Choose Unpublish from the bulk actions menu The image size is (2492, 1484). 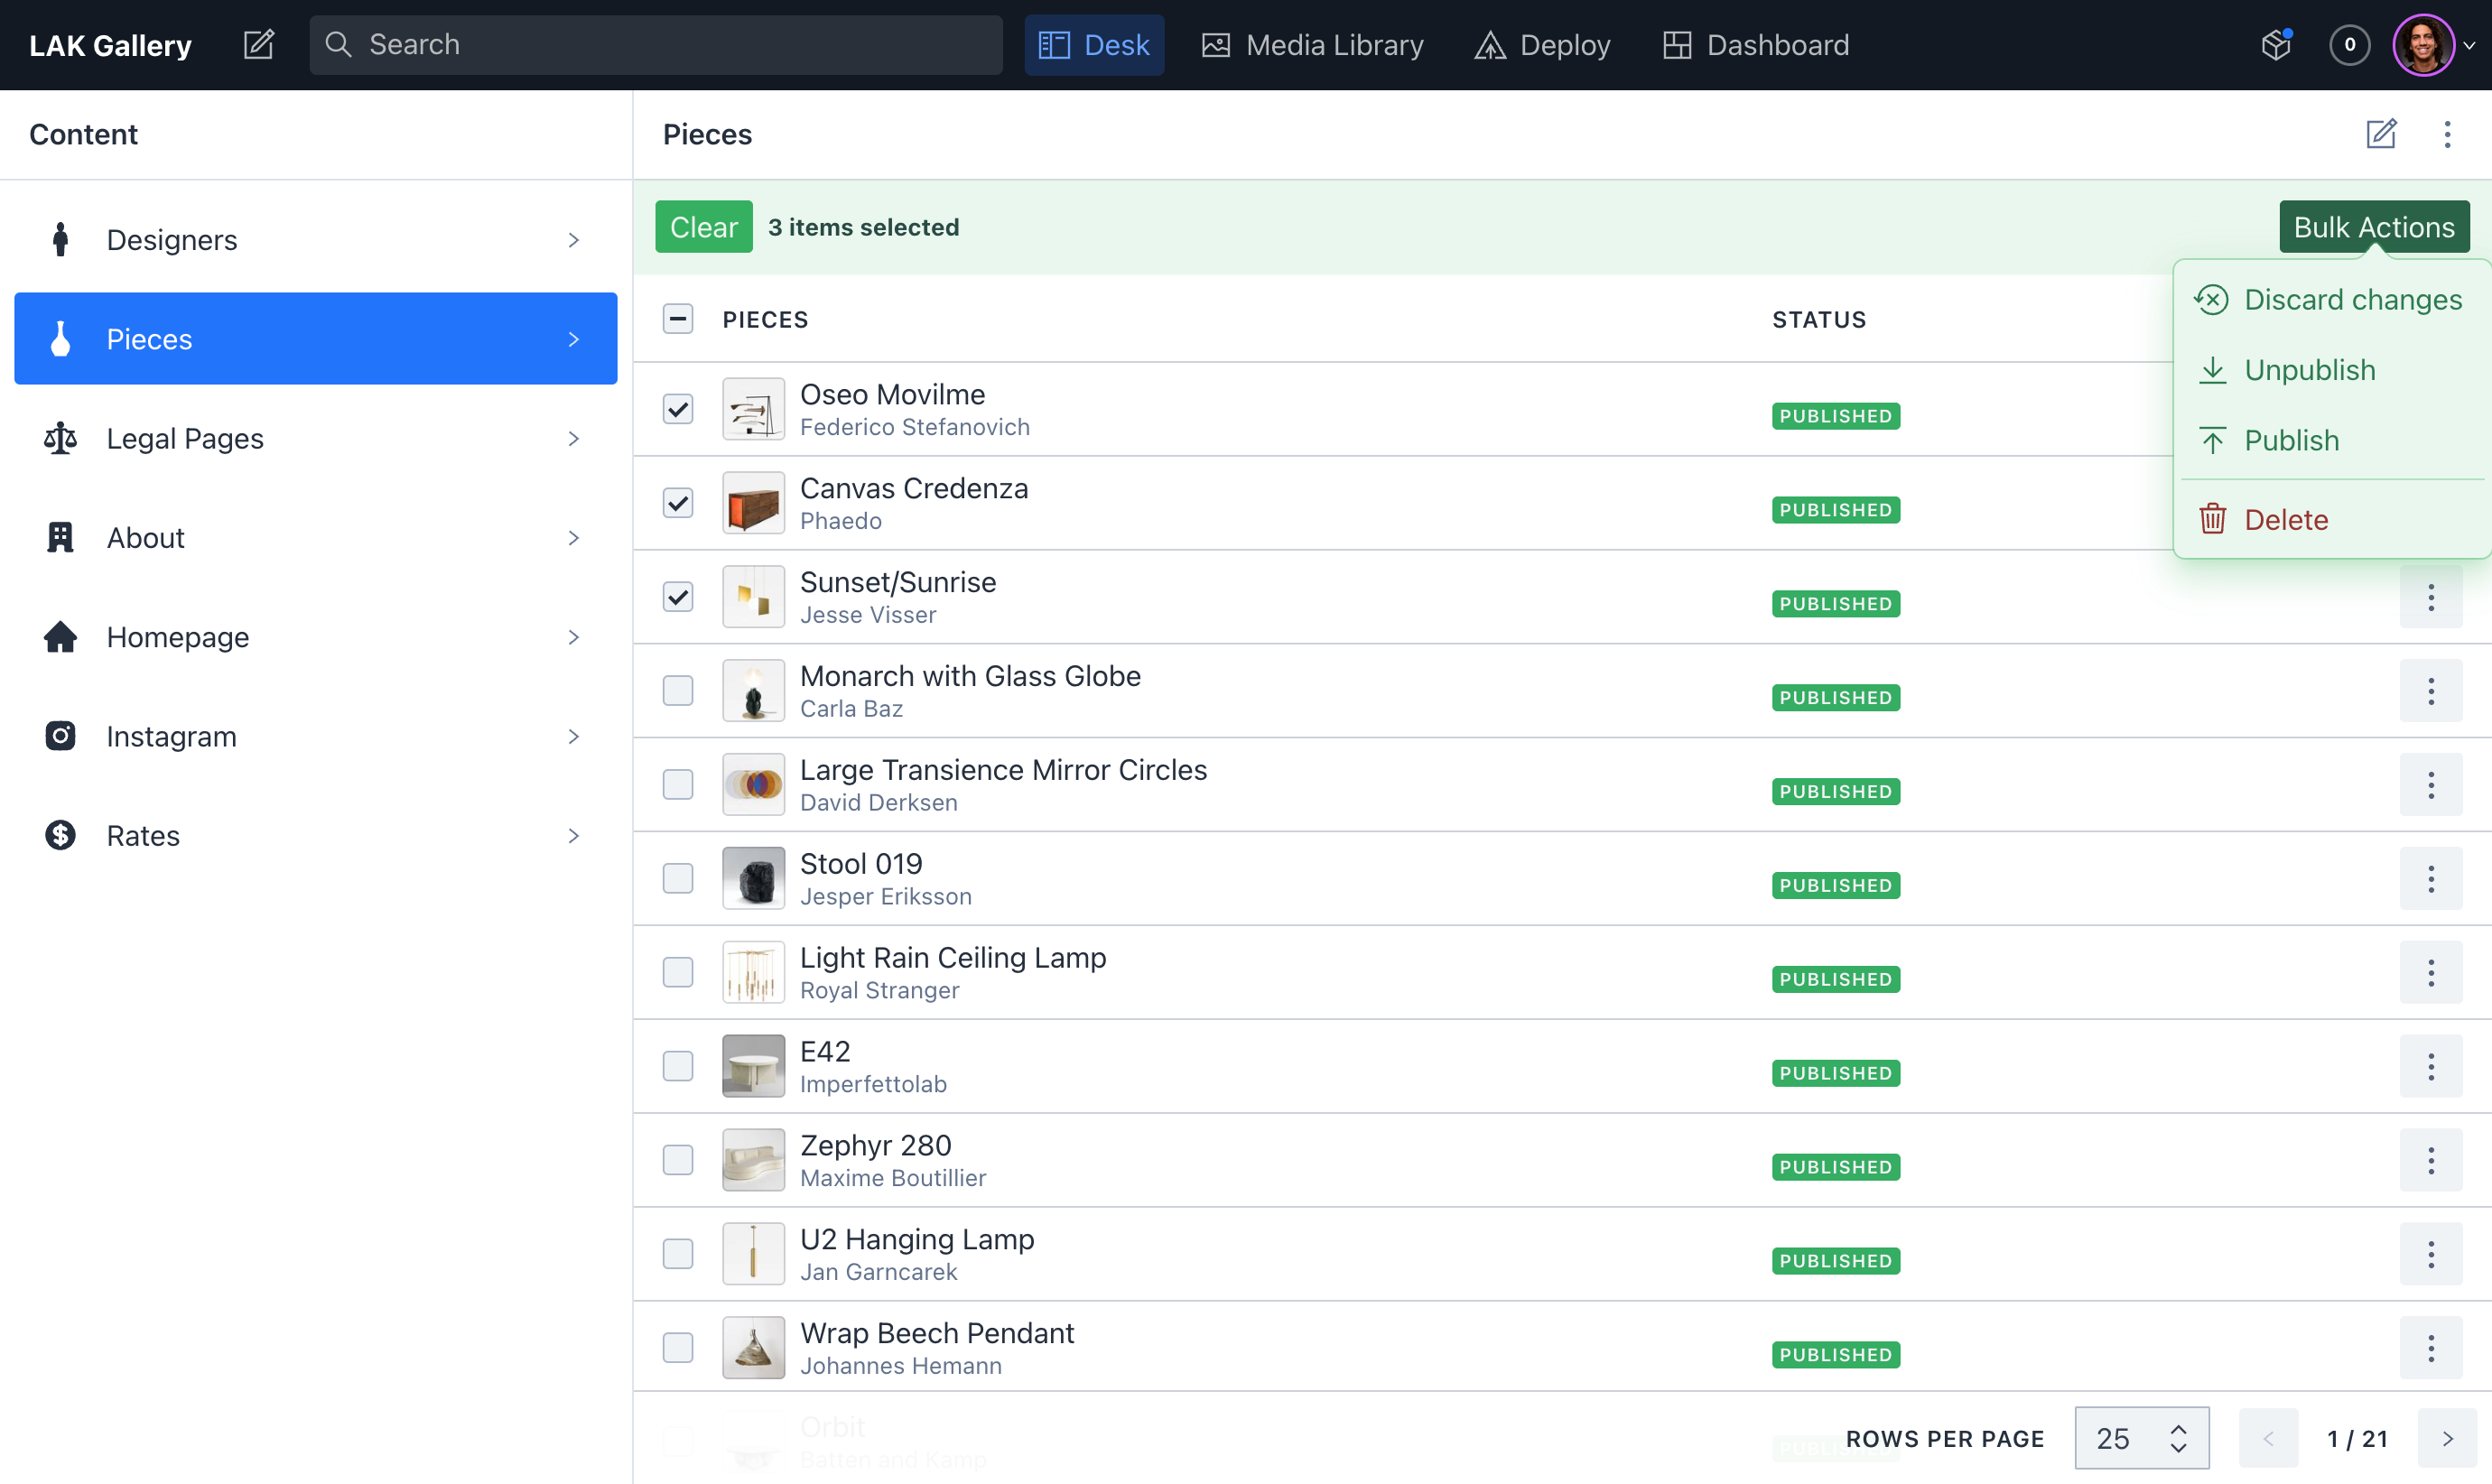click(2309, 370)
